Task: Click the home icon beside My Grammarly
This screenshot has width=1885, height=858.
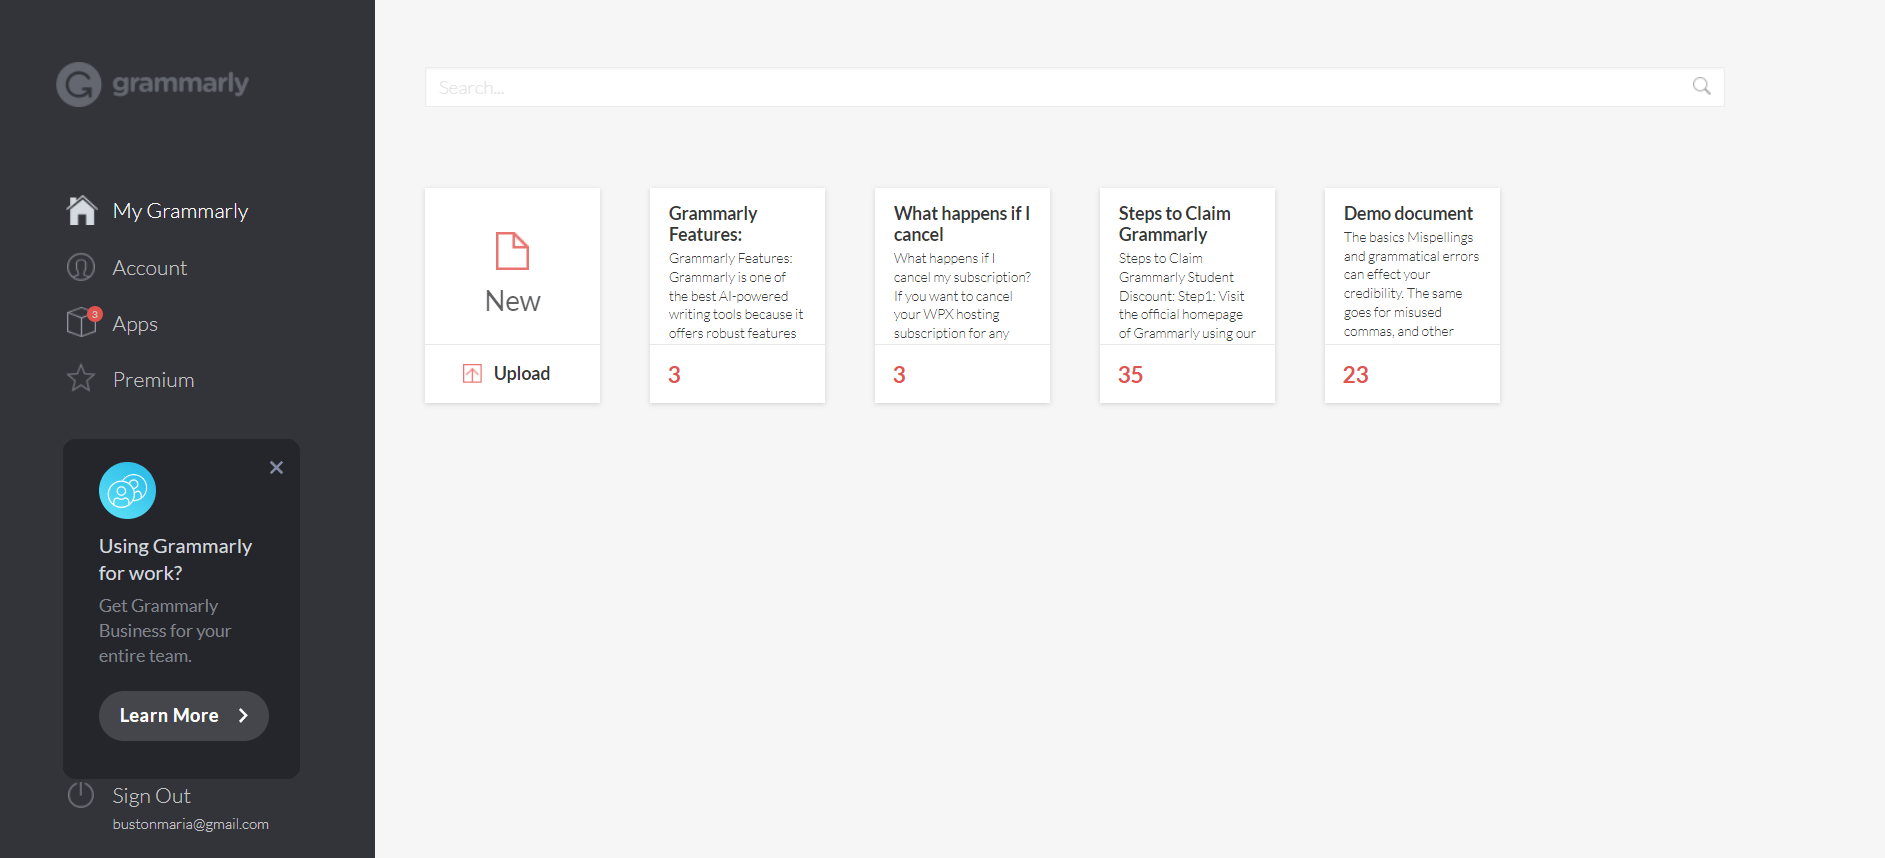Action: coord(81,211)
